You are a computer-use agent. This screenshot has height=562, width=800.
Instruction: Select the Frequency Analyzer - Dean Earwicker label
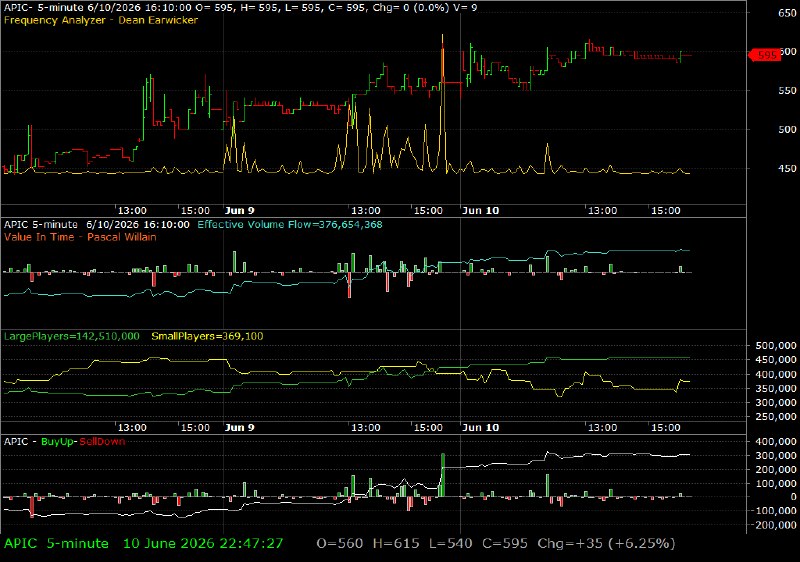pyautogui.click(x=101, y=20)
